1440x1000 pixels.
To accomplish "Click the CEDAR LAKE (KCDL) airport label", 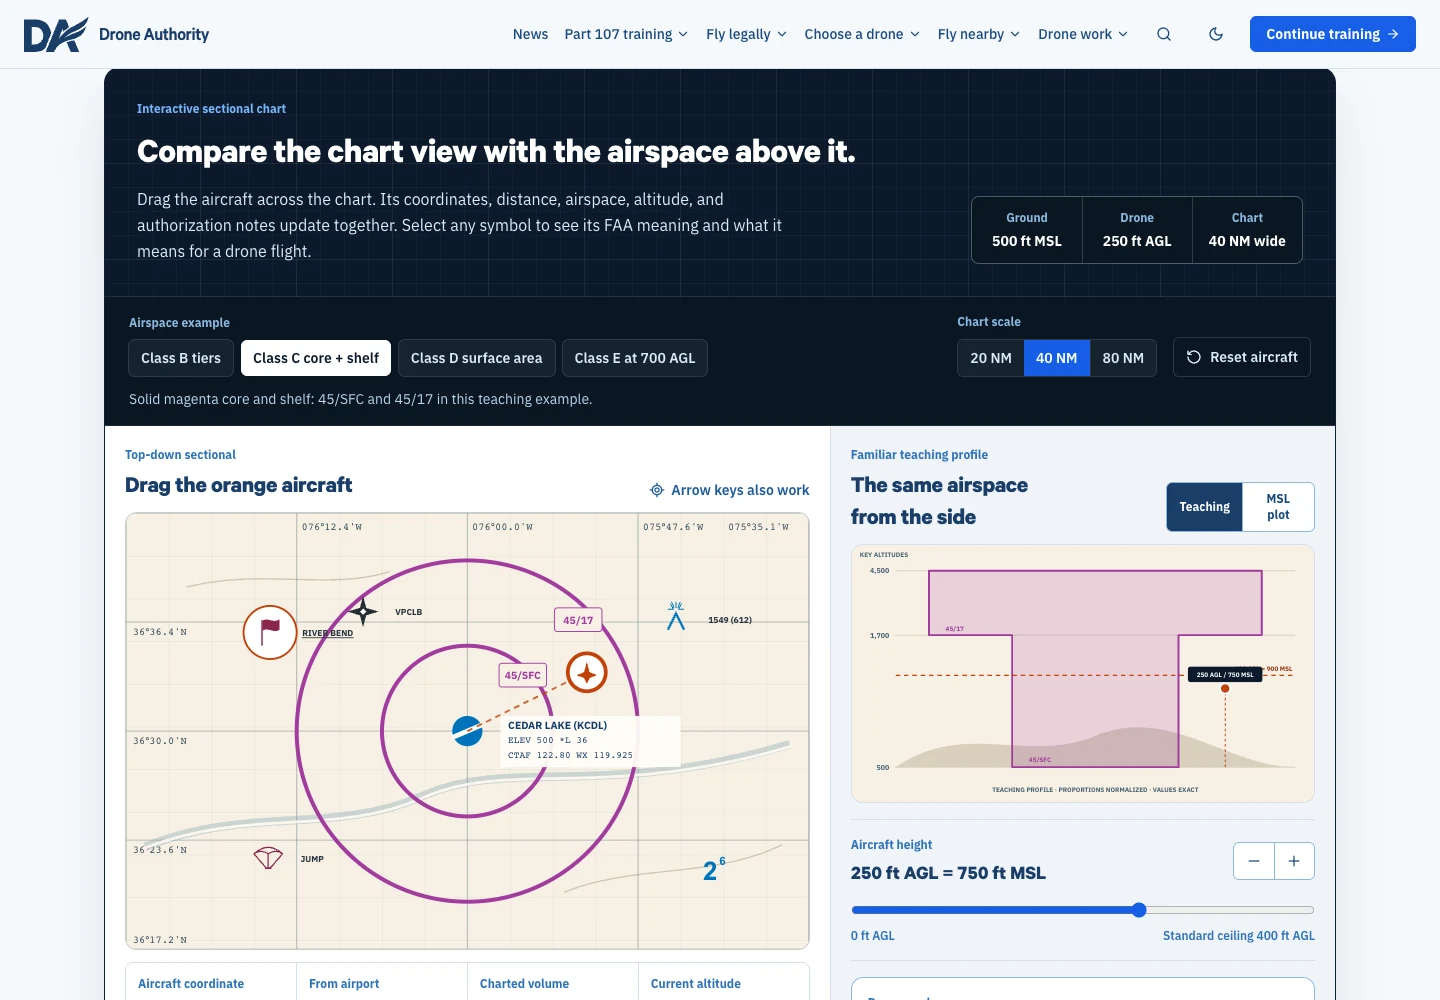I will [557, 725].
